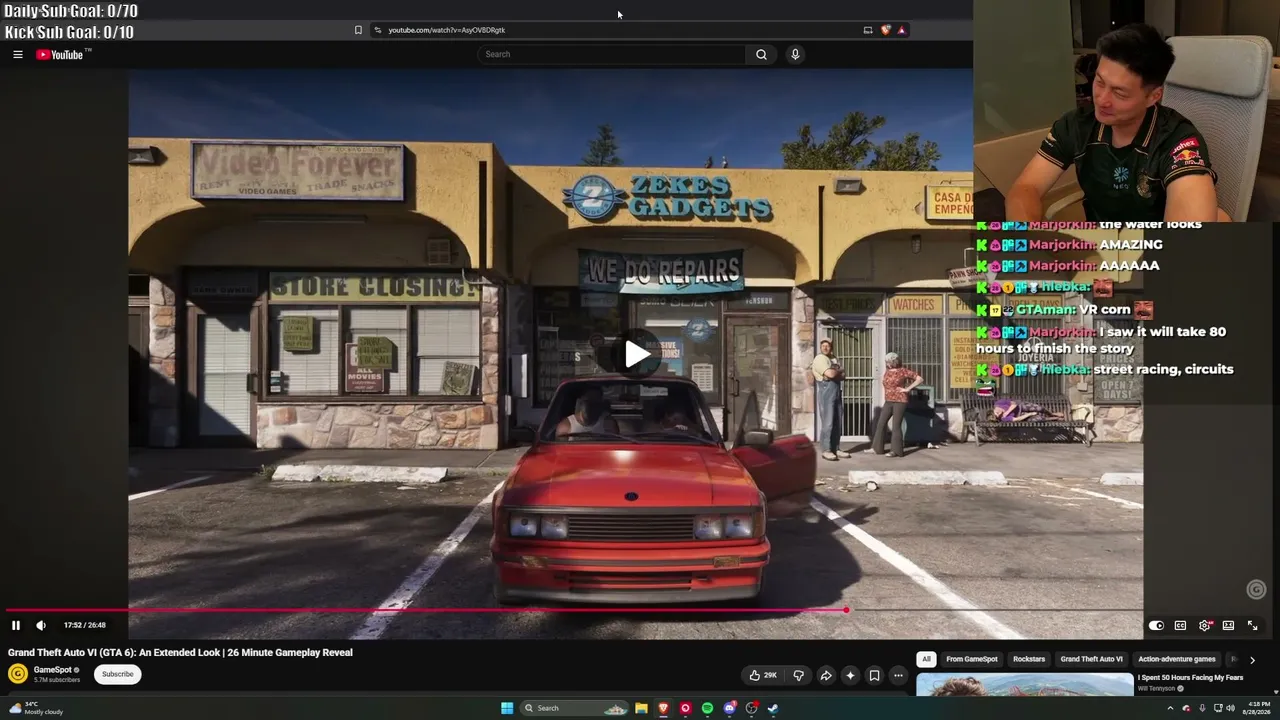Click the video title text below player
Screen dimensions: 1280x720
[x=180, y=653]
